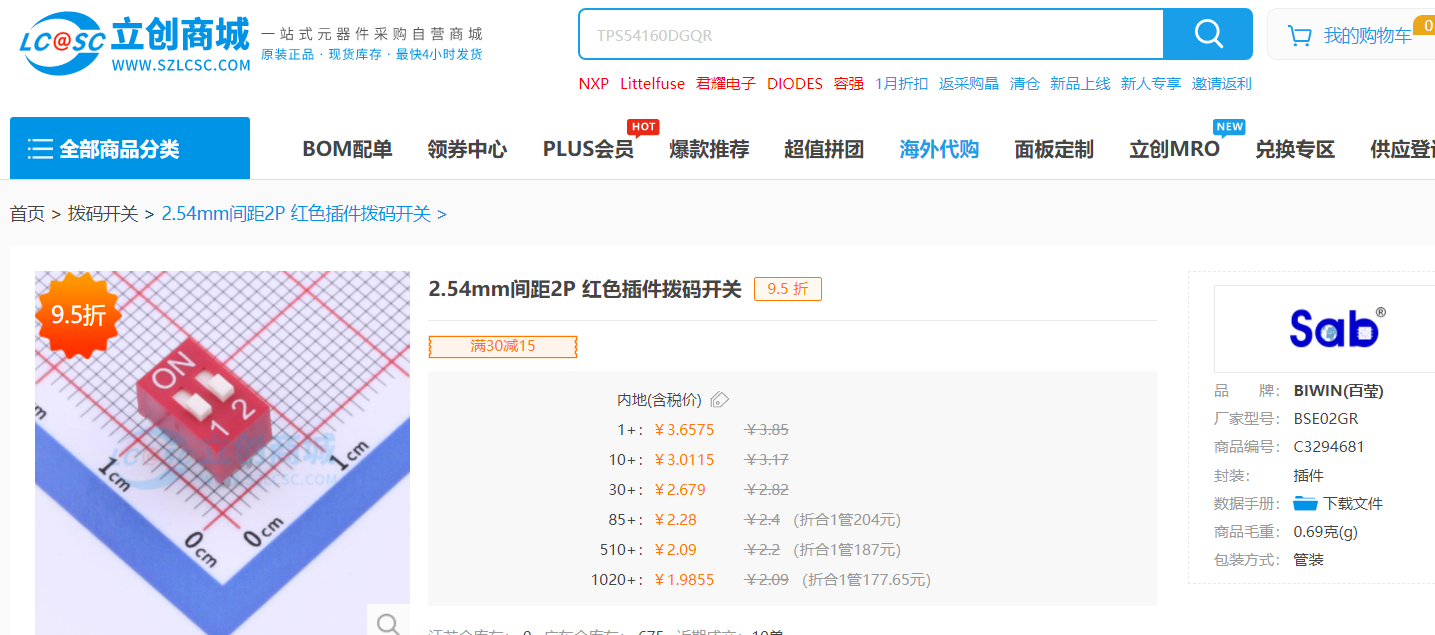The width and height of the screenshot is (1435, 635).
Task: Open the 返采购晶 link
Action: click(969, 83)
